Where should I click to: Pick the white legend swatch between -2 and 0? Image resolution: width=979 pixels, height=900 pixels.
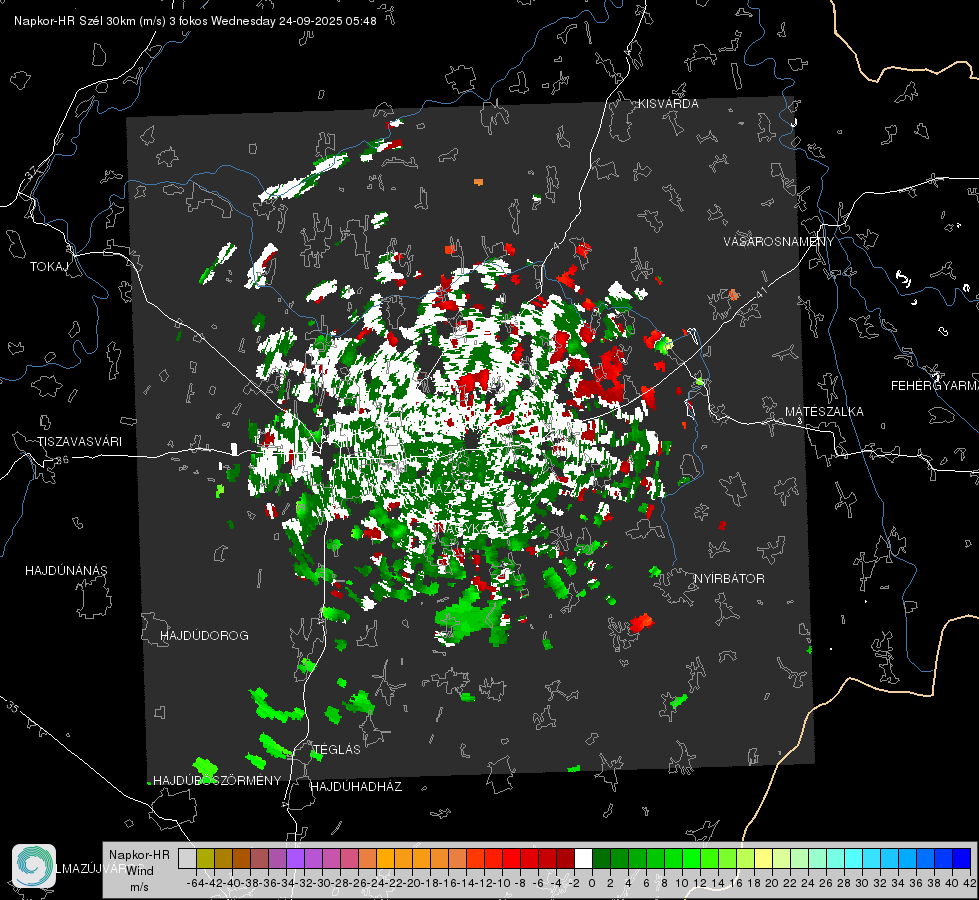point(583,858)
